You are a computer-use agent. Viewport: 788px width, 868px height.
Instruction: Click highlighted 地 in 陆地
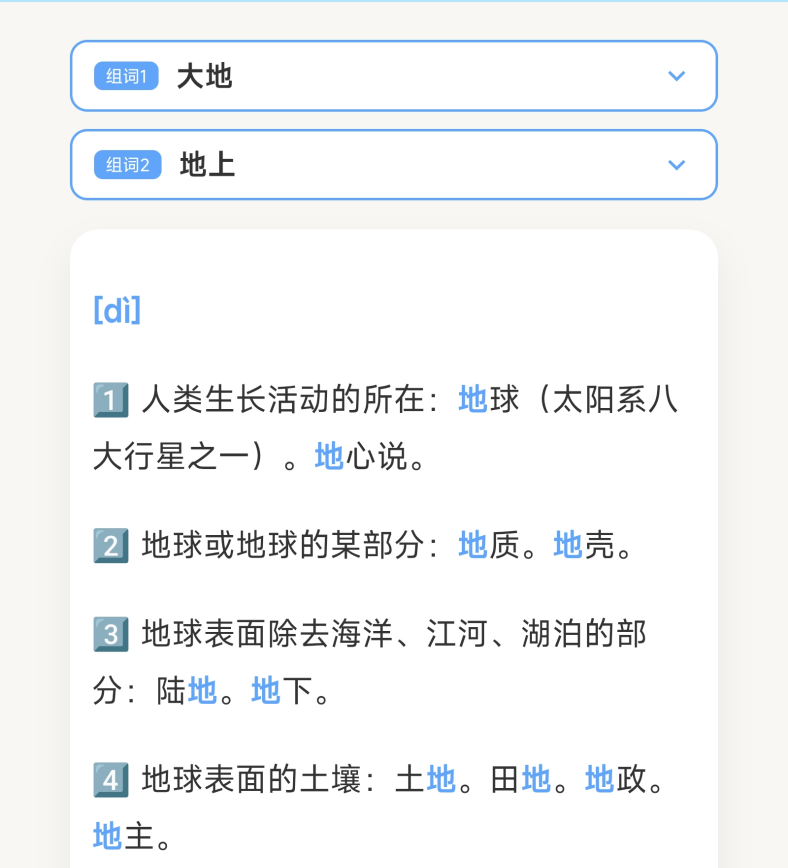202,691
